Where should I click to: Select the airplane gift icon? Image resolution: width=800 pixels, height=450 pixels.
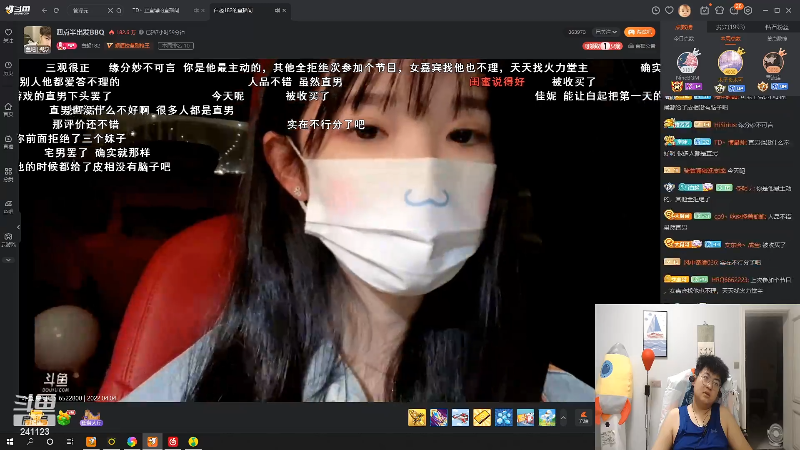pos(460,417)
